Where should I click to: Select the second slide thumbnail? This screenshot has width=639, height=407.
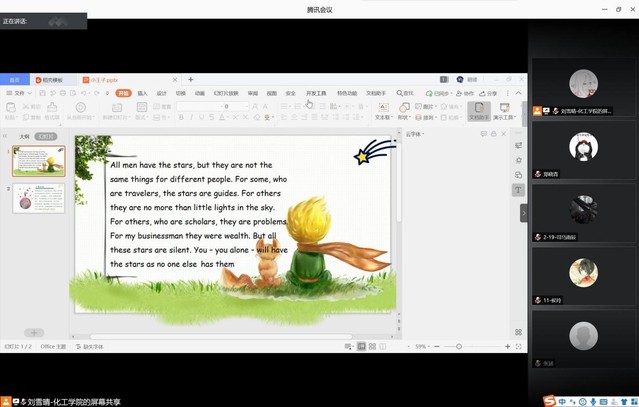[39, 198]
